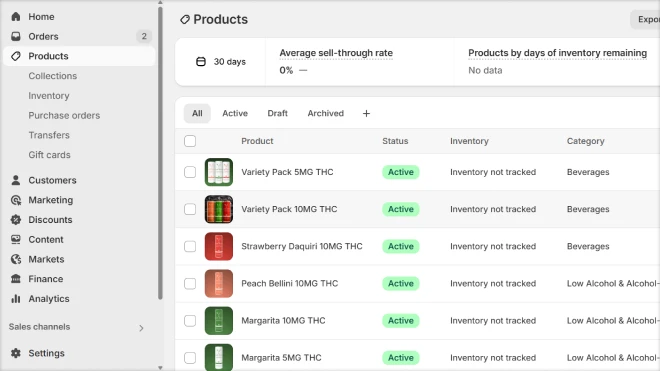Screen dimensions: 660x371
Task: Click Inventory not tracked in Margarita 10MG row
Action: click(x=493, y=320)
